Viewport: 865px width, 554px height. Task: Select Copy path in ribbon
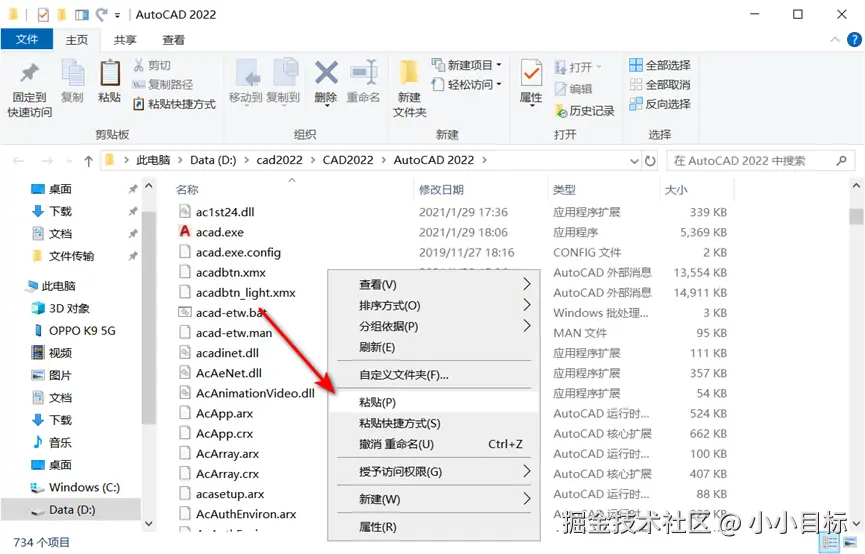(x=163, y=84)
